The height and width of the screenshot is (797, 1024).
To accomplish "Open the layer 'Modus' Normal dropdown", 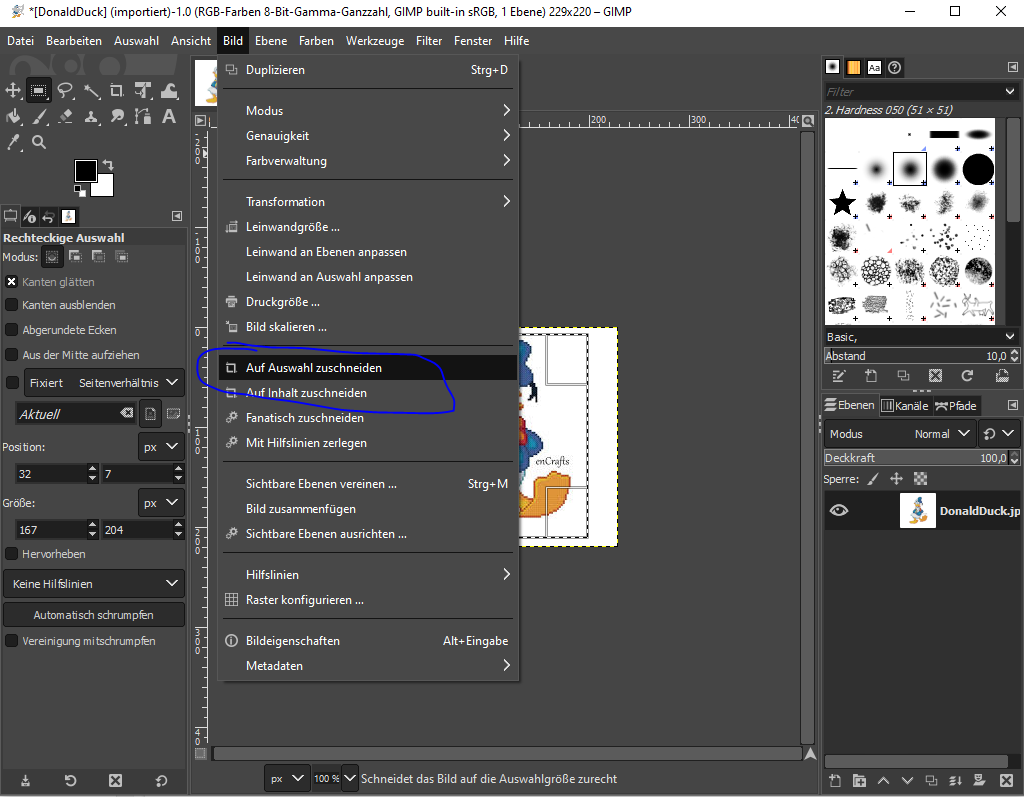I will point(942,434).
